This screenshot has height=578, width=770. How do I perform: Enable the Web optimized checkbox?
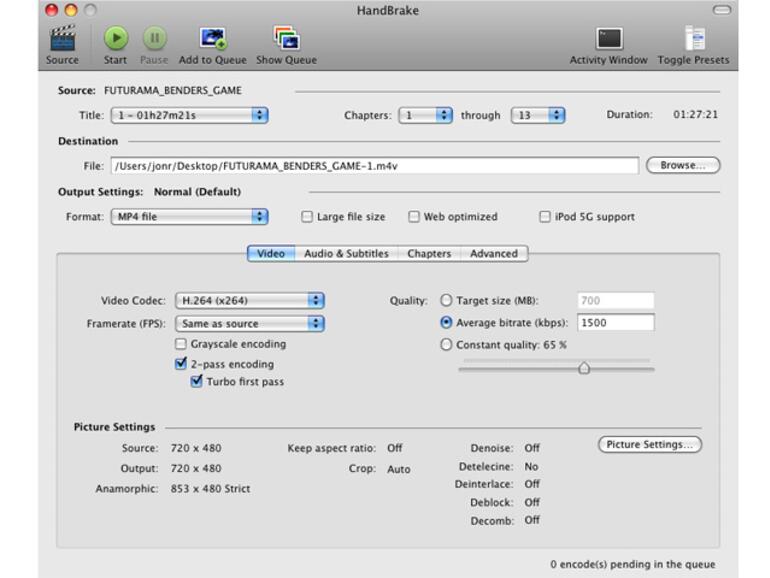414,217
